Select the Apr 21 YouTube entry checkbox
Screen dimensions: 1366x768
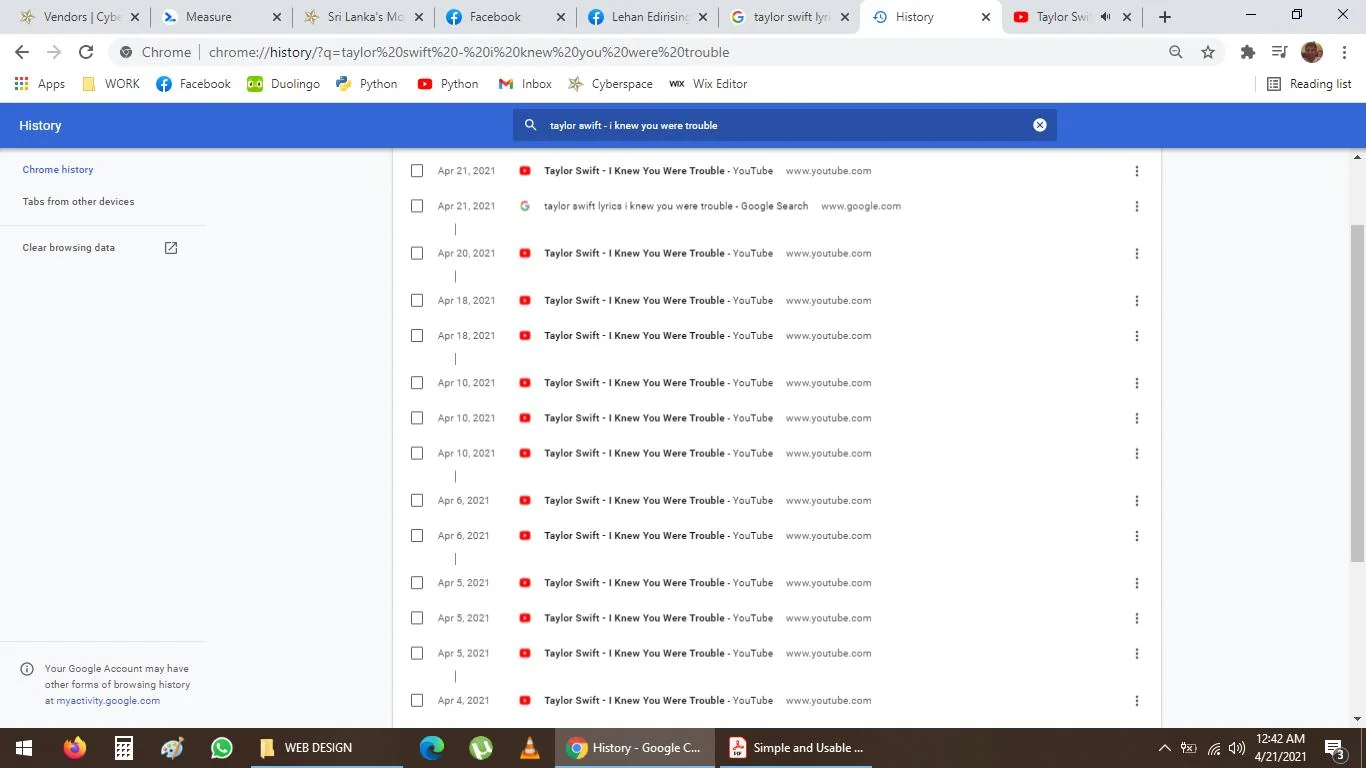click(417, 171)
